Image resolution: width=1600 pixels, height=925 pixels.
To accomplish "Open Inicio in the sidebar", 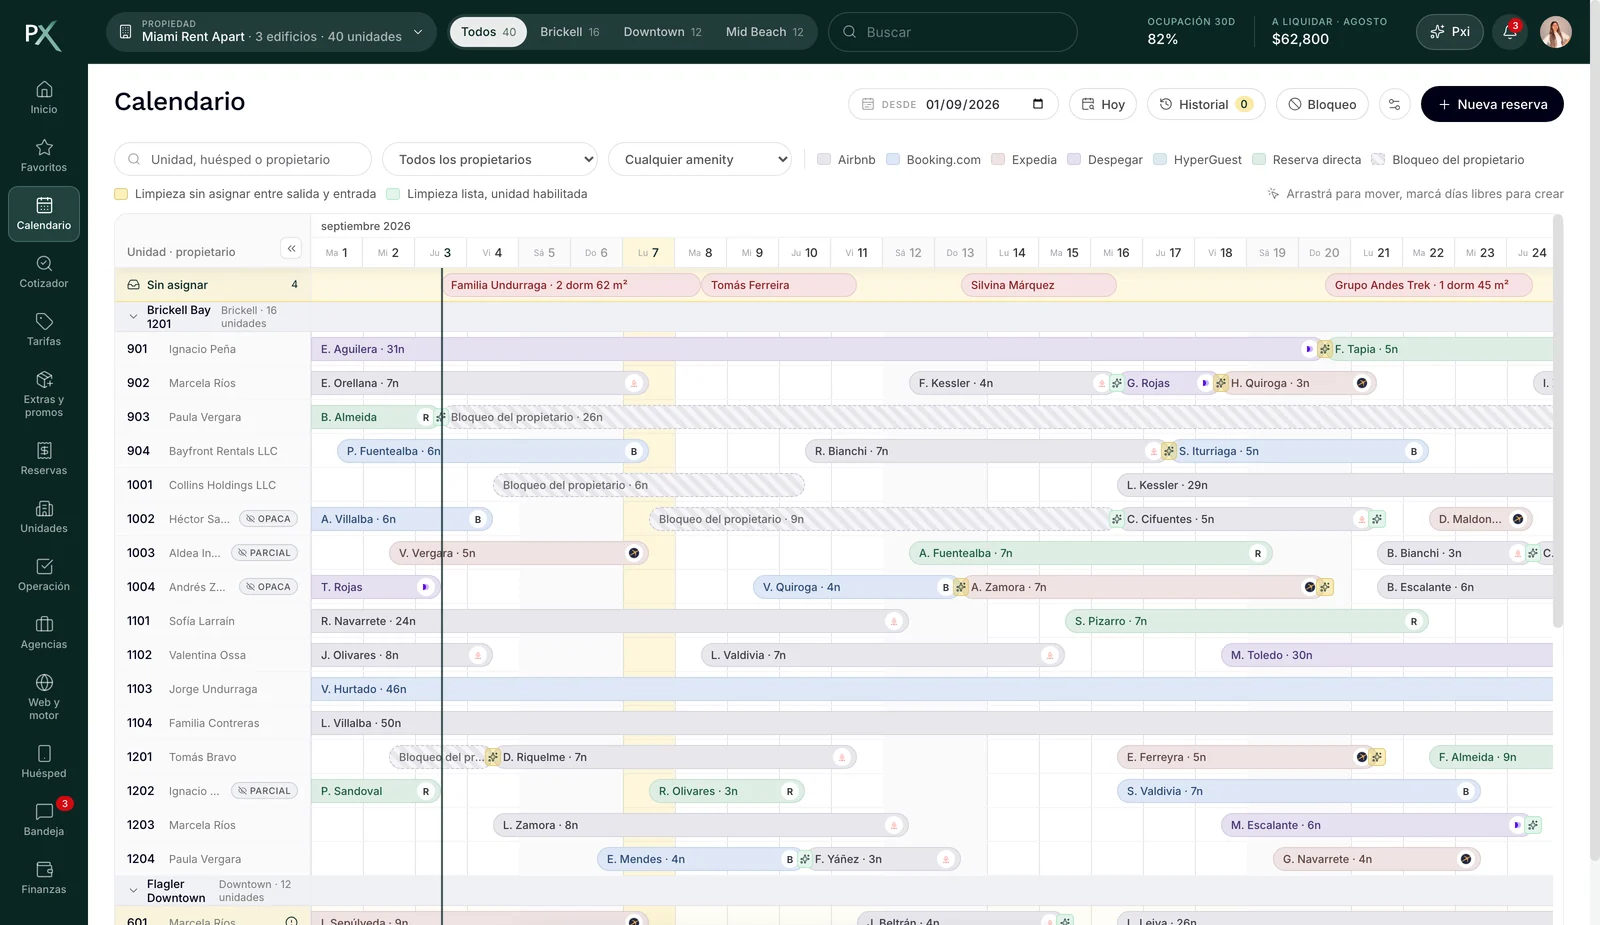I will (44, 98).
